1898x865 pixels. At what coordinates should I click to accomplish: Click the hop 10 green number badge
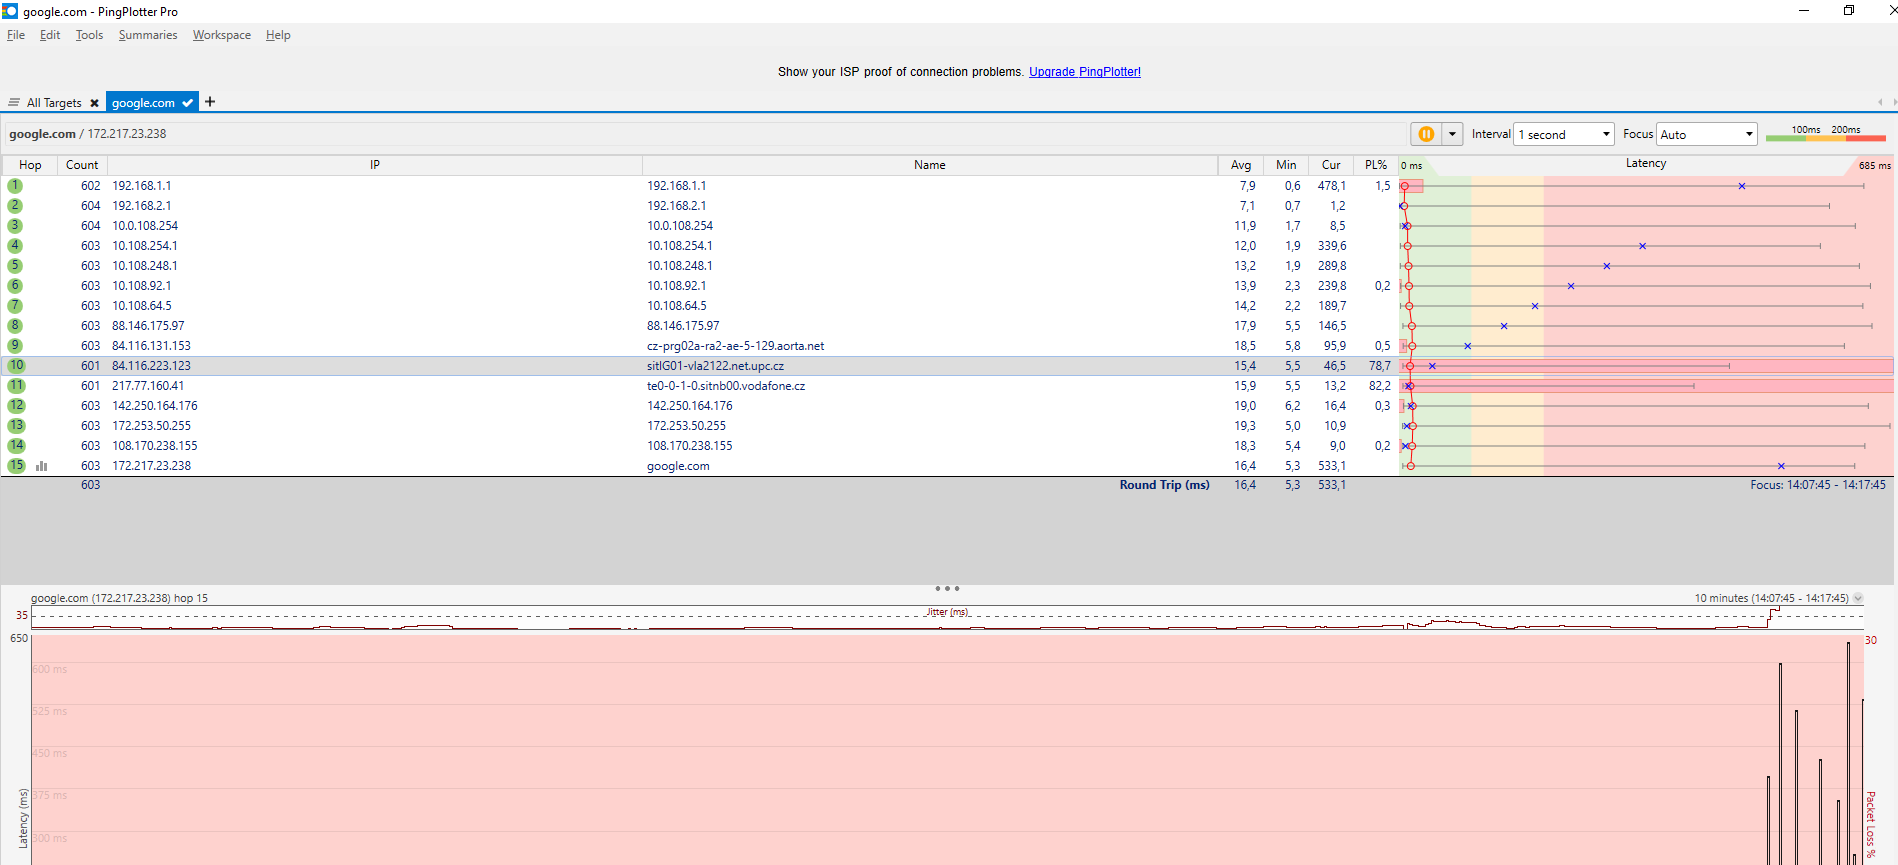coord(16,366)
